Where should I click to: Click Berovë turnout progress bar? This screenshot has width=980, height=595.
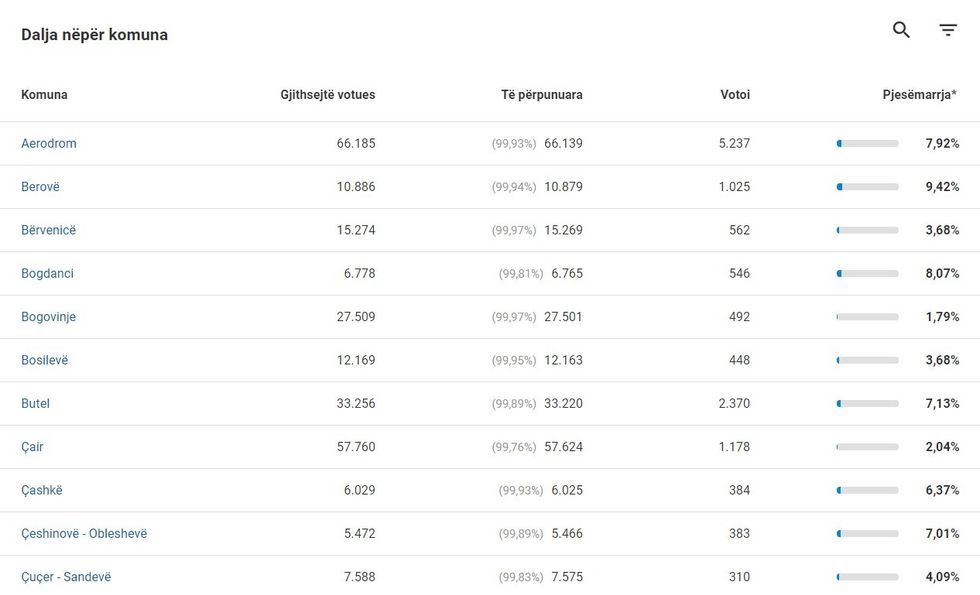click(867, 187)
